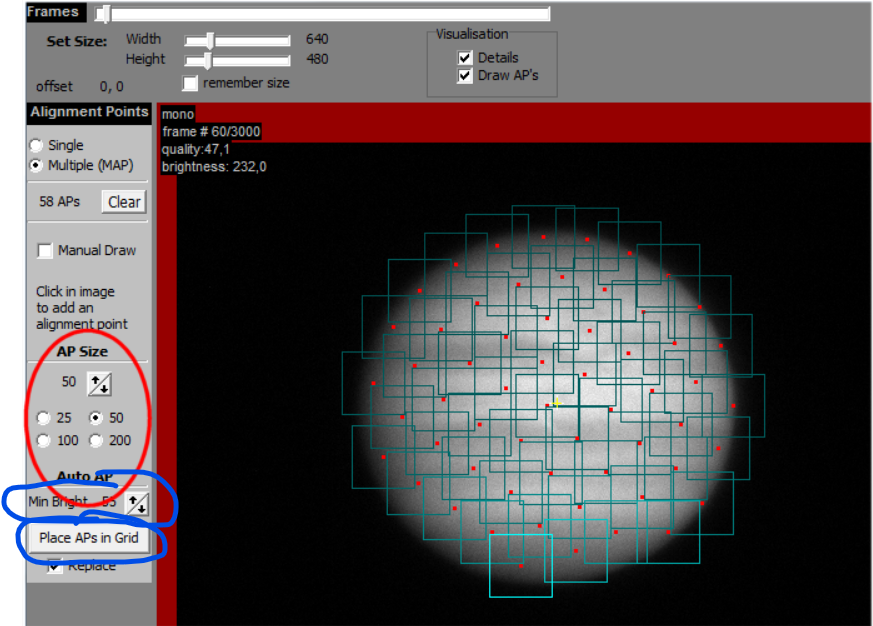
Task: Click the Alignment Points panel header
Action: [89, 112]
